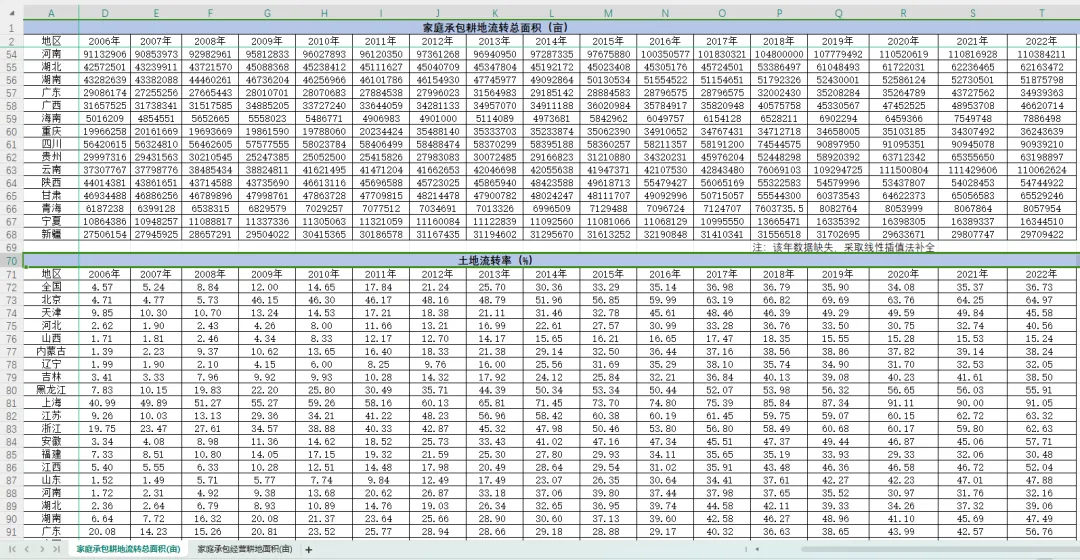Jump to last sheet with navigation arrow

click(56, 549)
